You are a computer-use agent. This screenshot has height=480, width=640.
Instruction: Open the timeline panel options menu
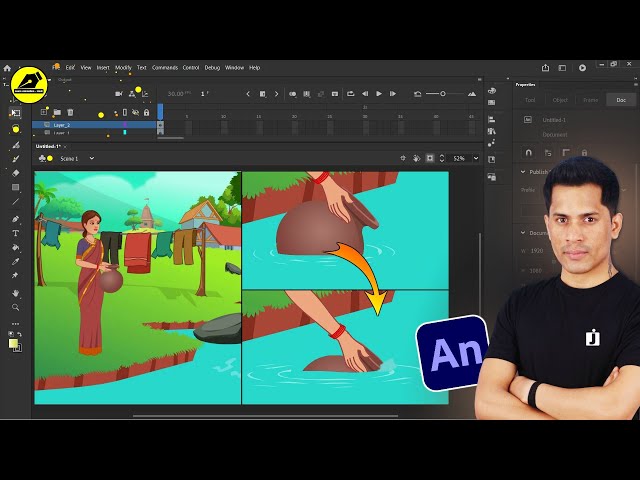tap(480, 80)
